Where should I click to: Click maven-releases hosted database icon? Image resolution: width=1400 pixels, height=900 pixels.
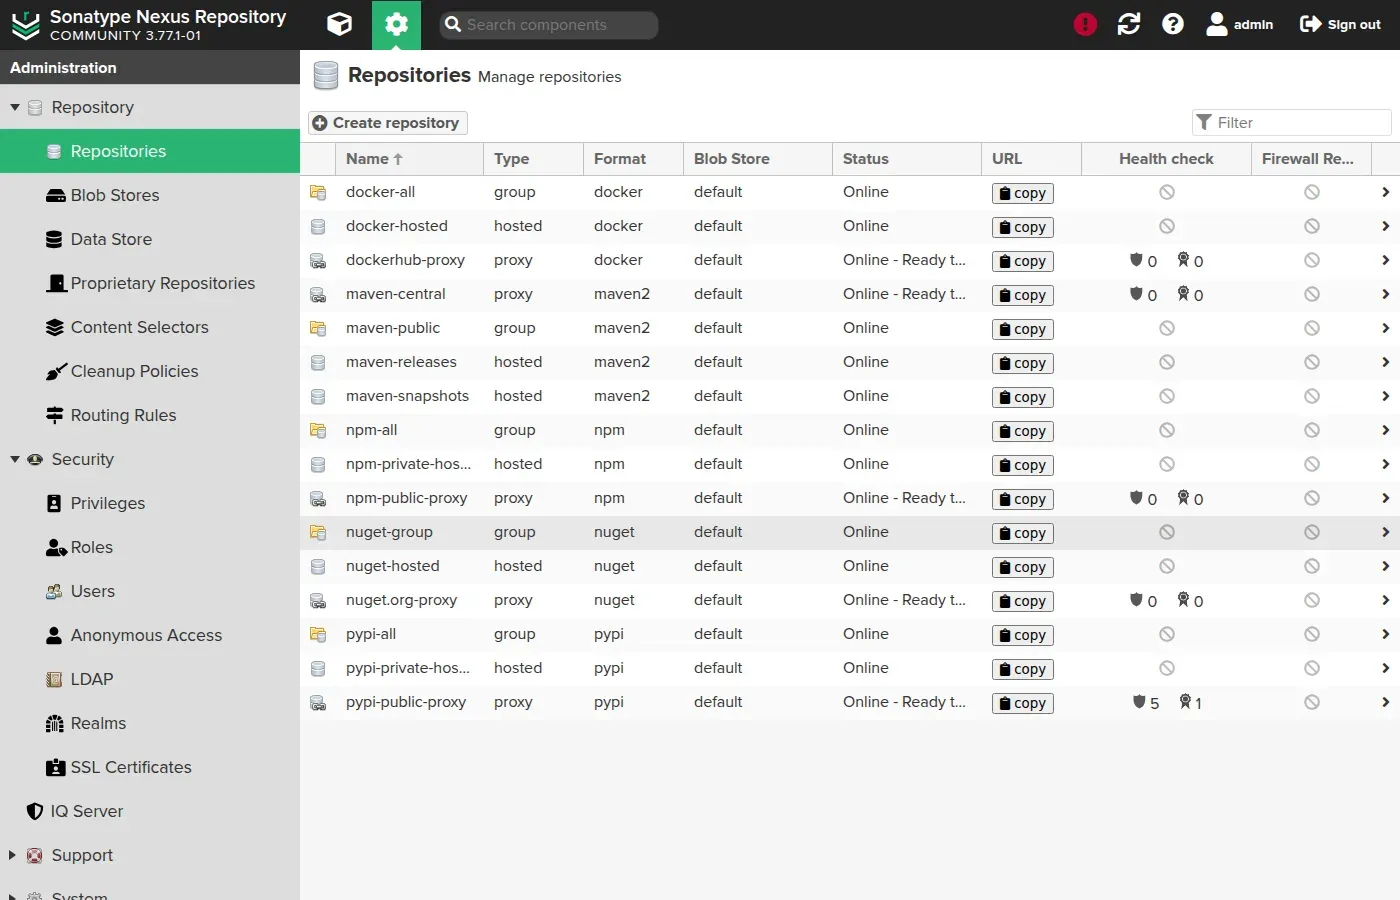[318, 362]
